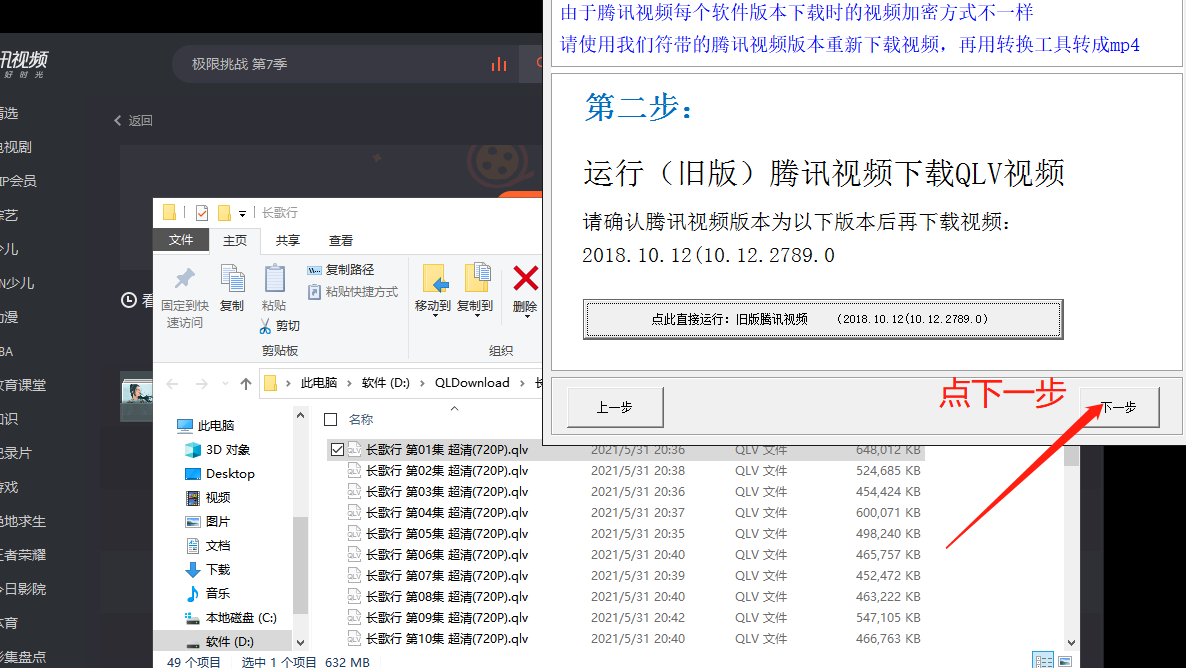Click the 名称 column header
Image resolution: width=1186 pixels, height=668 pixels.
pyautogui.click(x=361, y=419)
